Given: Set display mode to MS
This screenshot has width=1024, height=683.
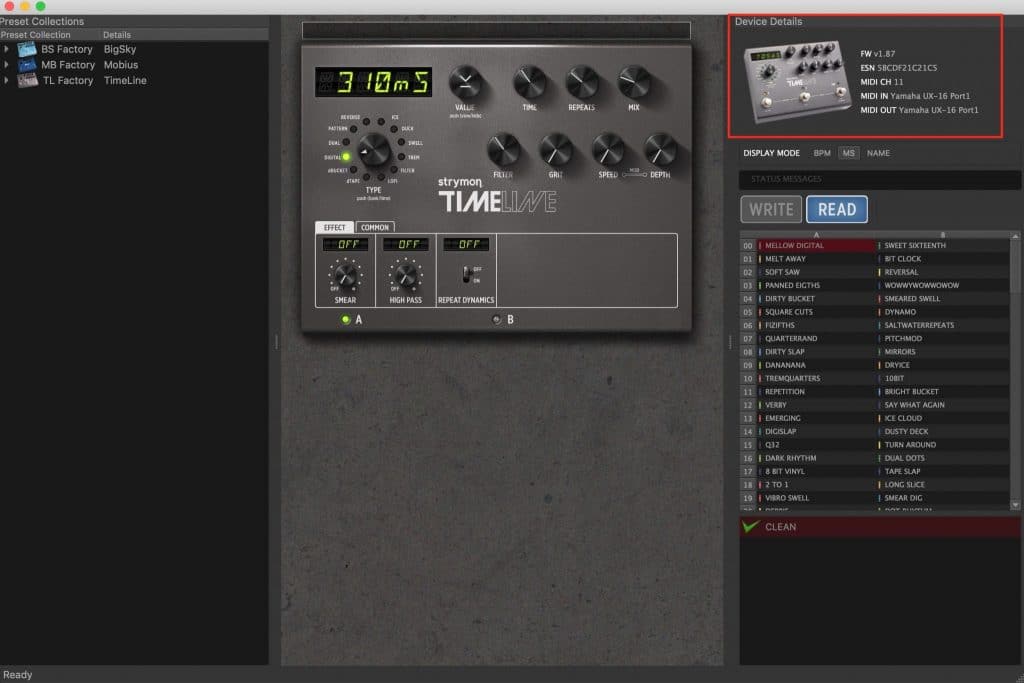Looking at the screenshot, I should 848,153.
